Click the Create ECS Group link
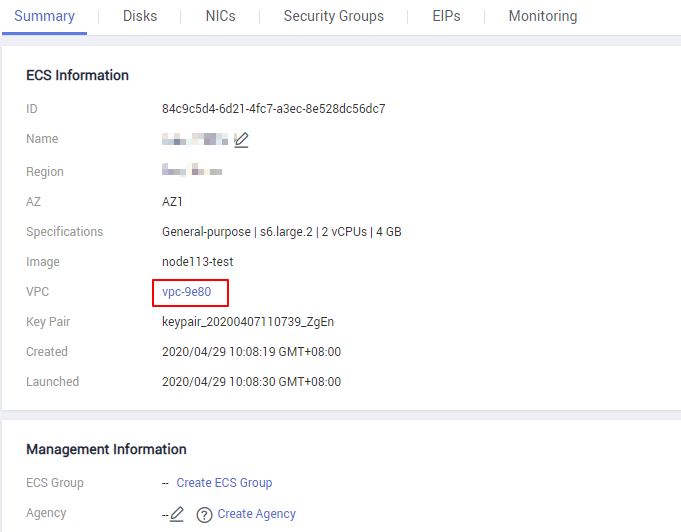 coord(224,483)
